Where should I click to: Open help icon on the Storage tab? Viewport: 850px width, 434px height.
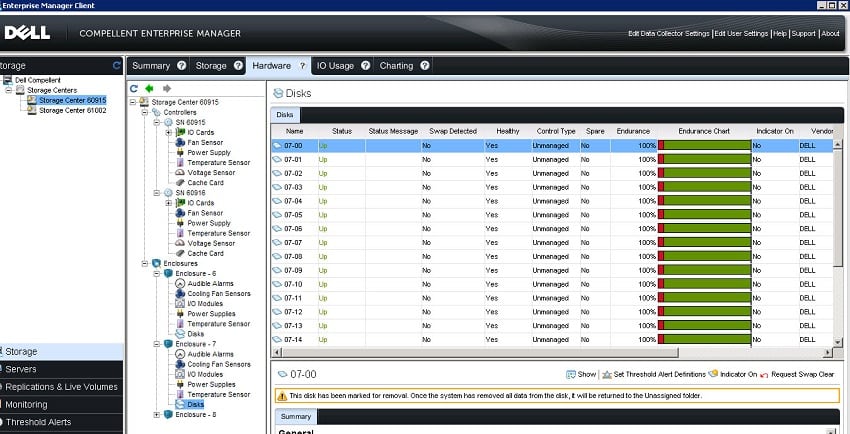238,66
